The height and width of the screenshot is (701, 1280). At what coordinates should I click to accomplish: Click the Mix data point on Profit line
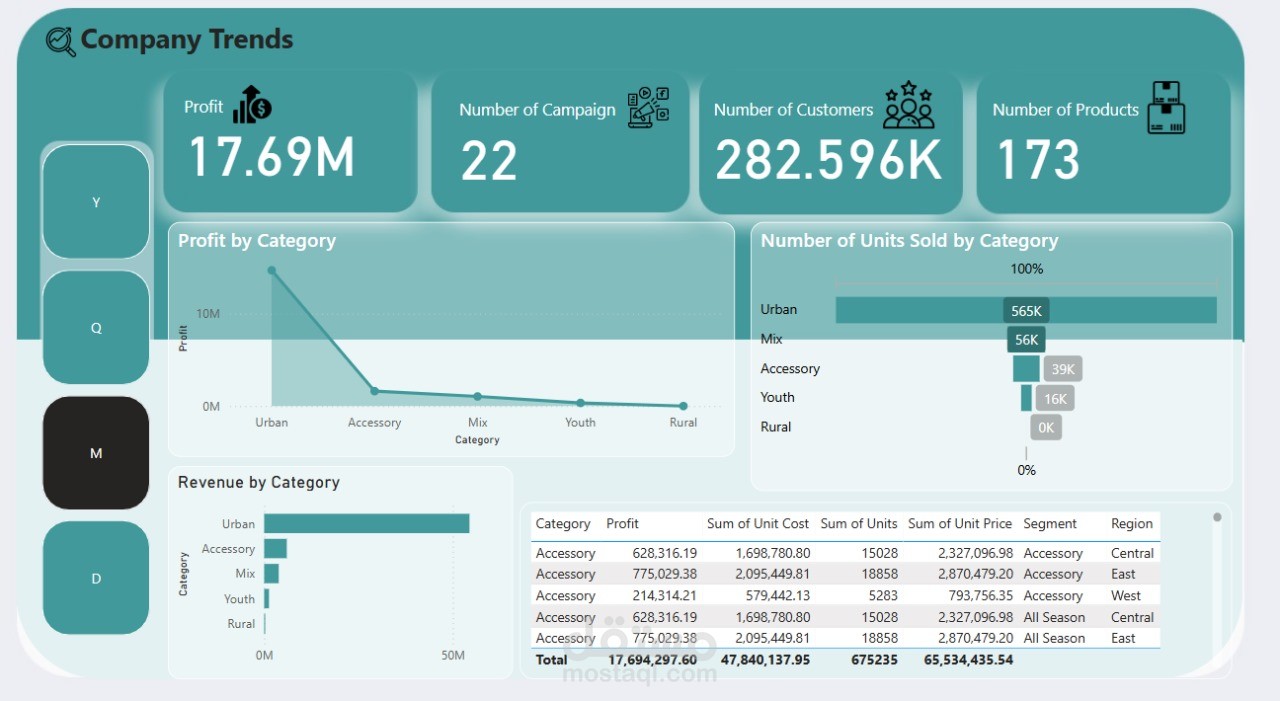[x=477, y=397]
